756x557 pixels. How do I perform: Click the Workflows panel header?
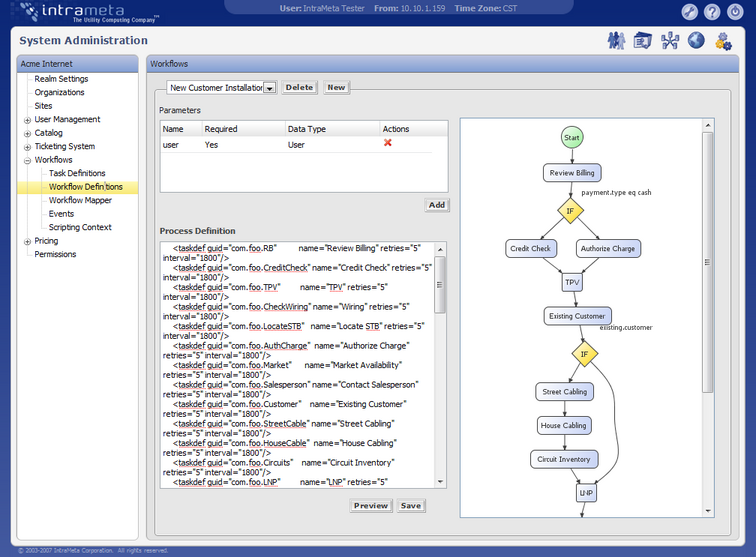click(443, 64)
